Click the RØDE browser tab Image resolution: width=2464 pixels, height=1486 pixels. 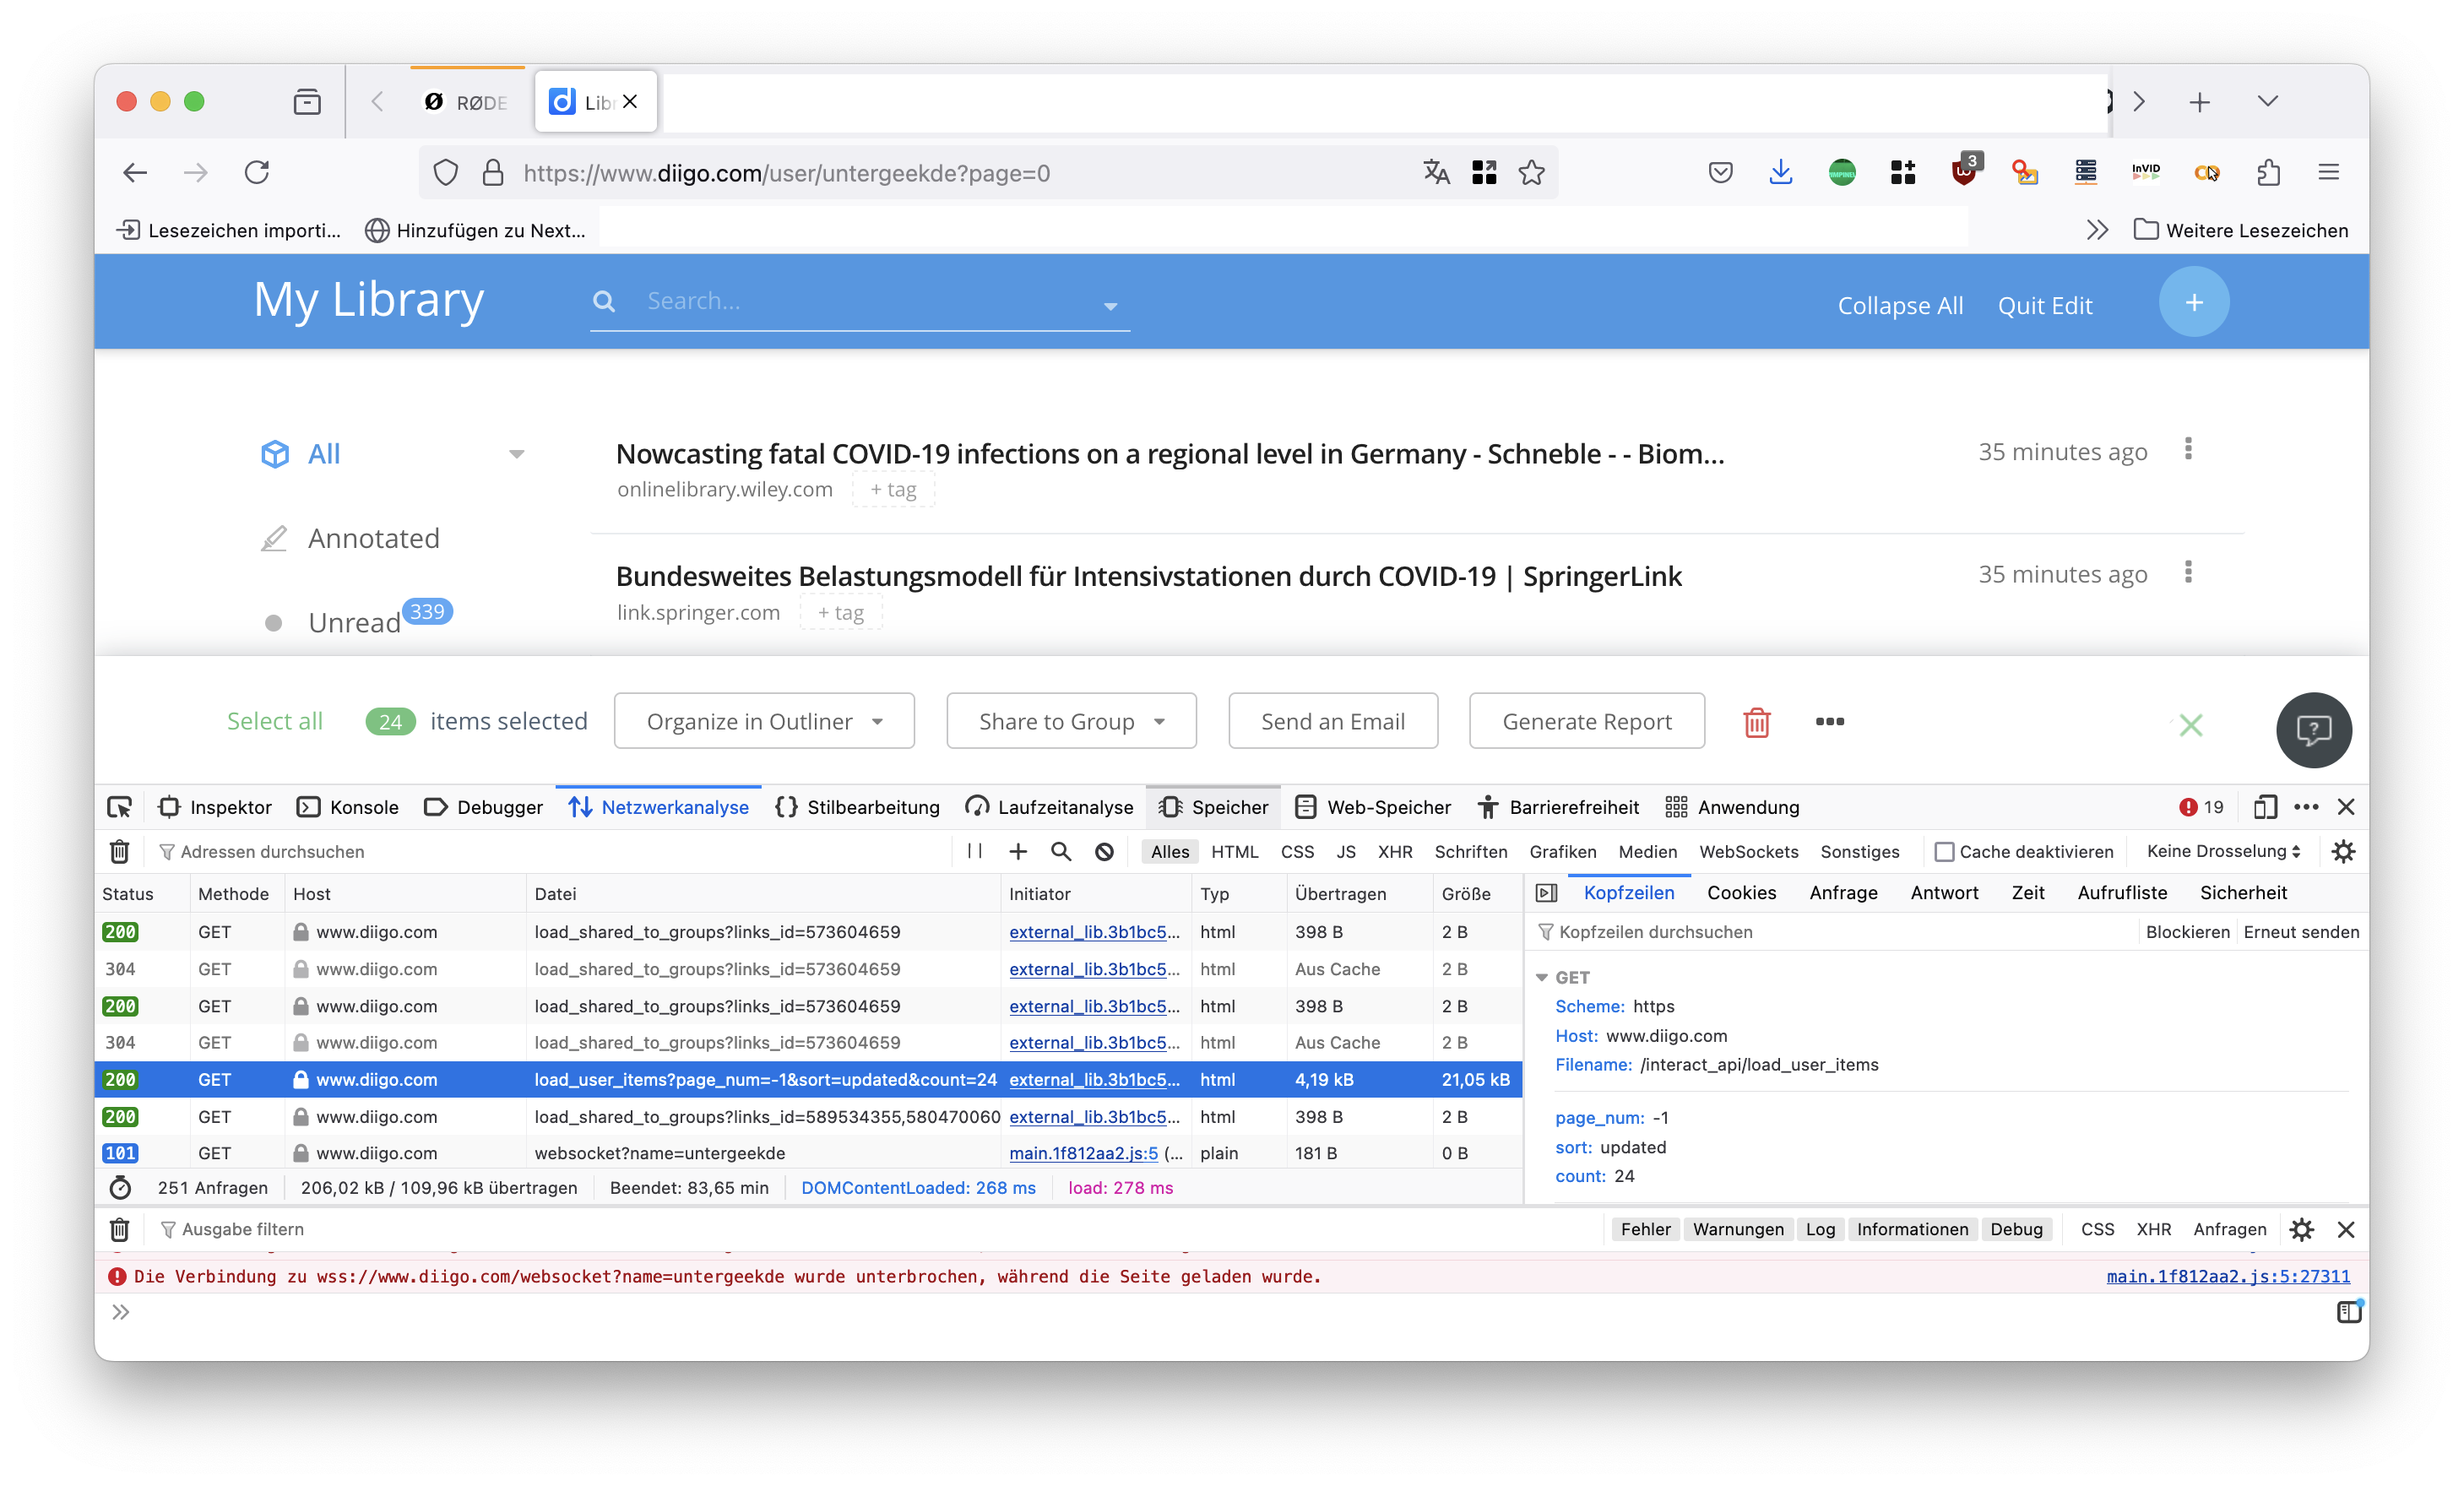(468, 102)
